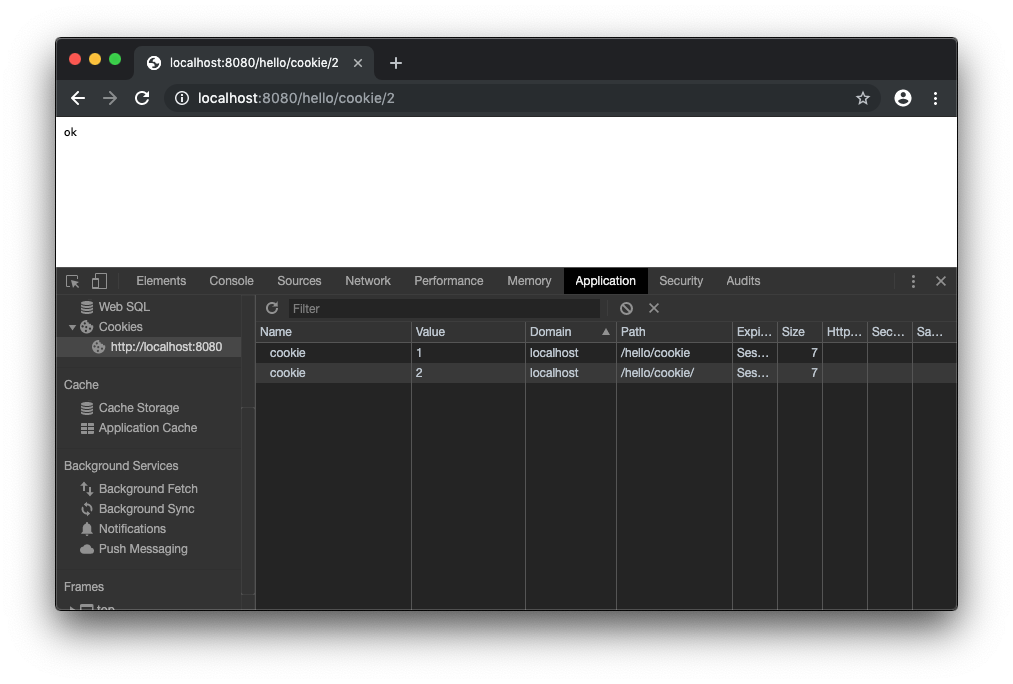Sort by the Name column header
The width and height of the screenshot is (1013, 684).
click(x=333, y=332)
